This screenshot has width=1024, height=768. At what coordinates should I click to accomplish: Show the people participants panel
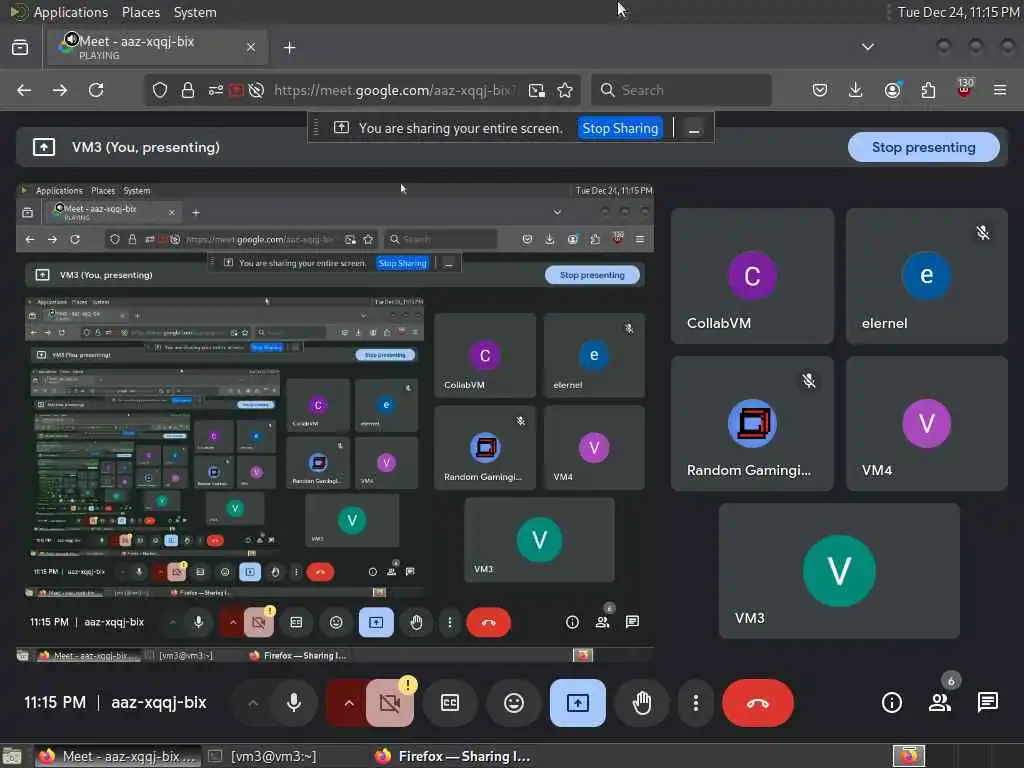click(940, 703)
